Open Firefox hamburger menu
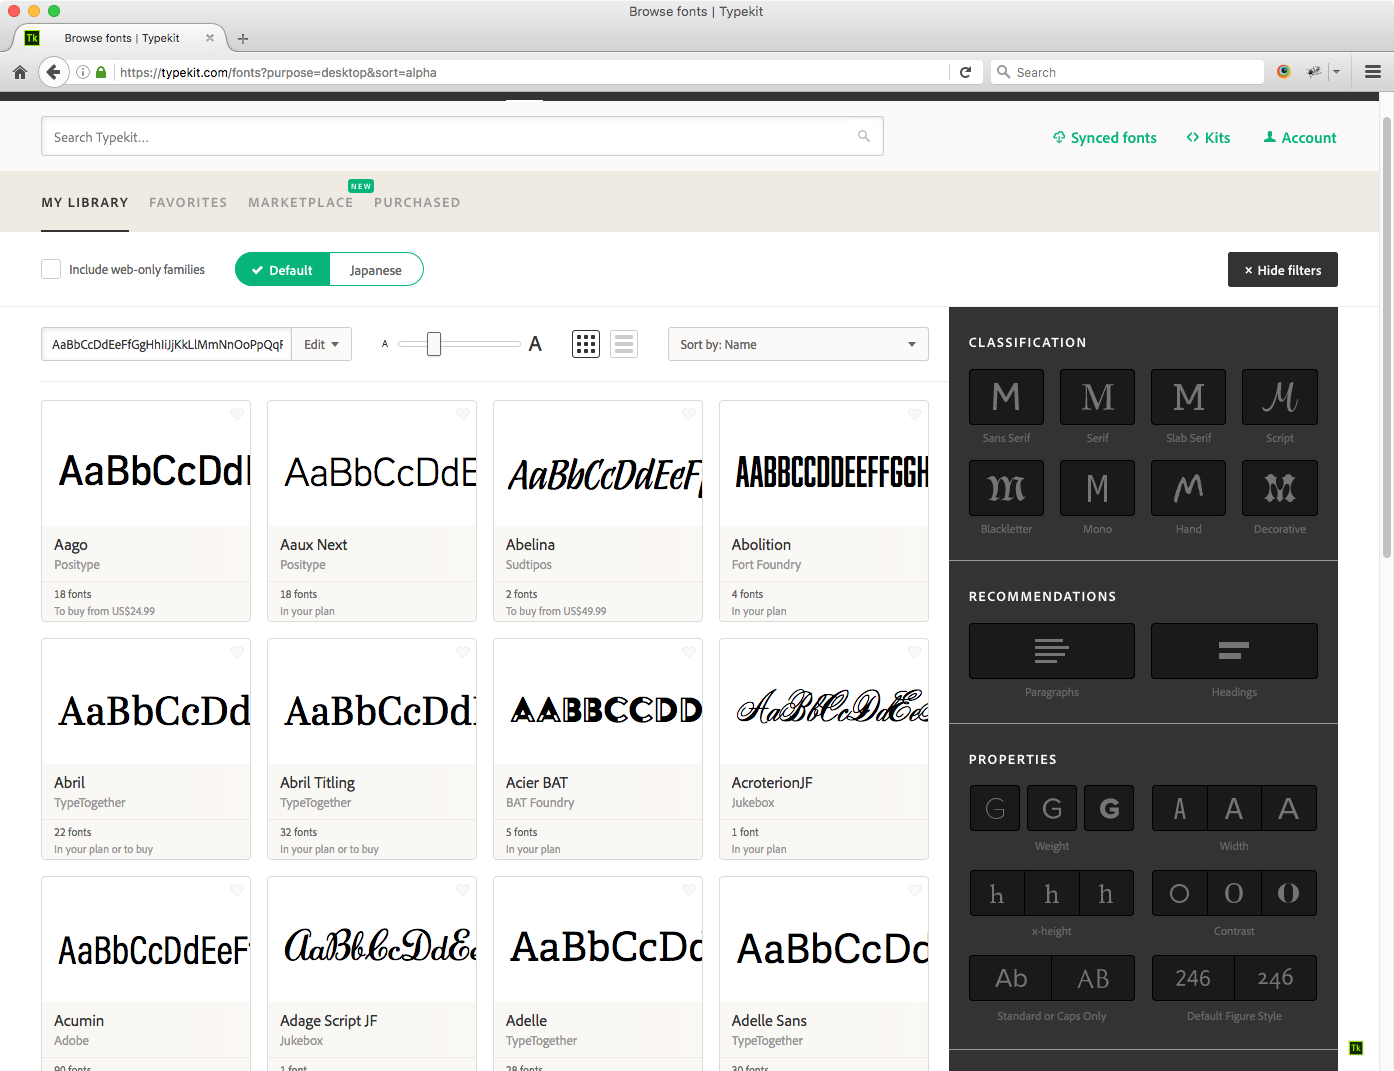Image resolution: width=1394 pixels, height=1071 pixels. point(1373,72)
